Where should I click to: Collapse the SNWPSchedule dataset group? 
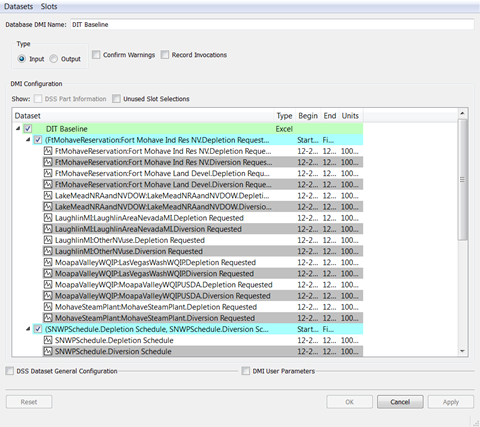[28, 329]
